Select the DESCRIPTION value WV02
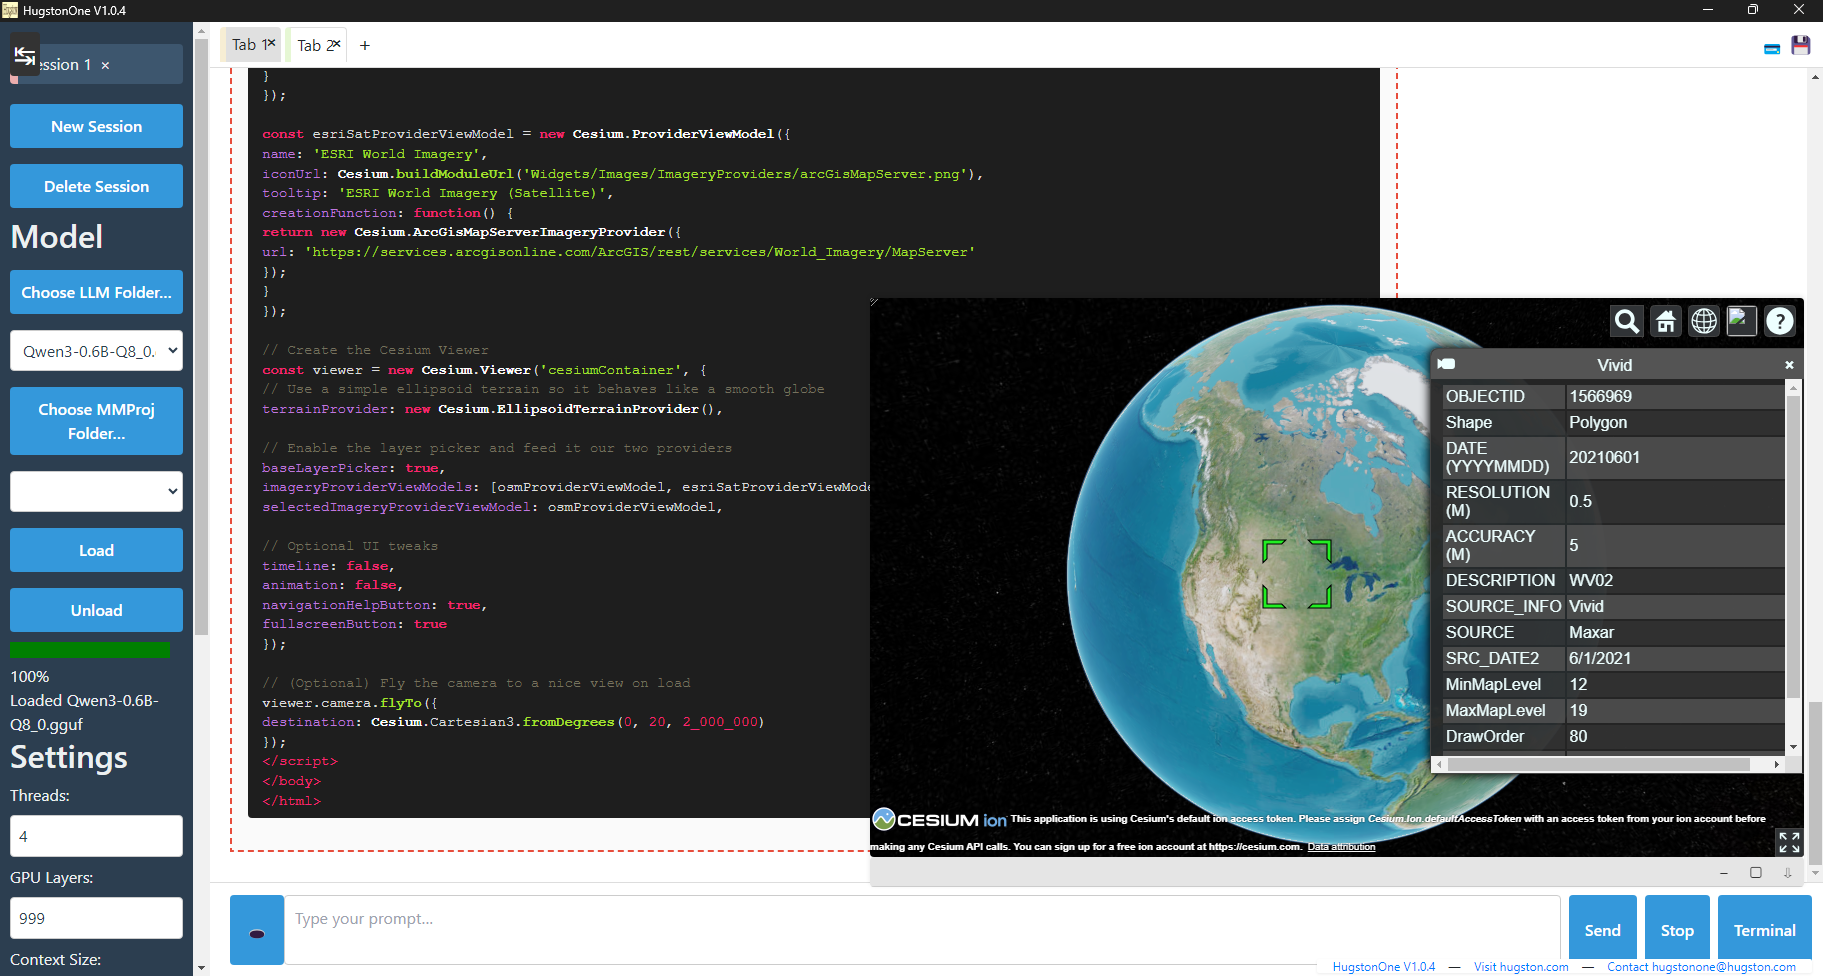This screenshot has width=1823, height=976. point(1590,581)
